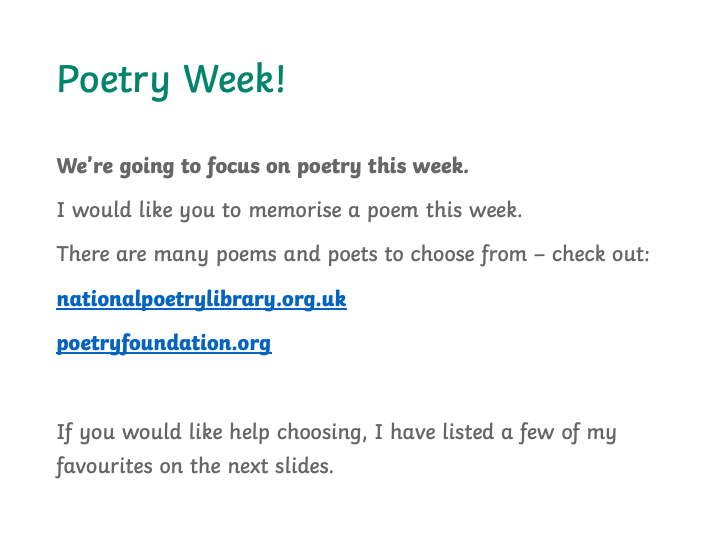
Task: Click the 'favourites on the next slides' line
Action: pos(195,467)
